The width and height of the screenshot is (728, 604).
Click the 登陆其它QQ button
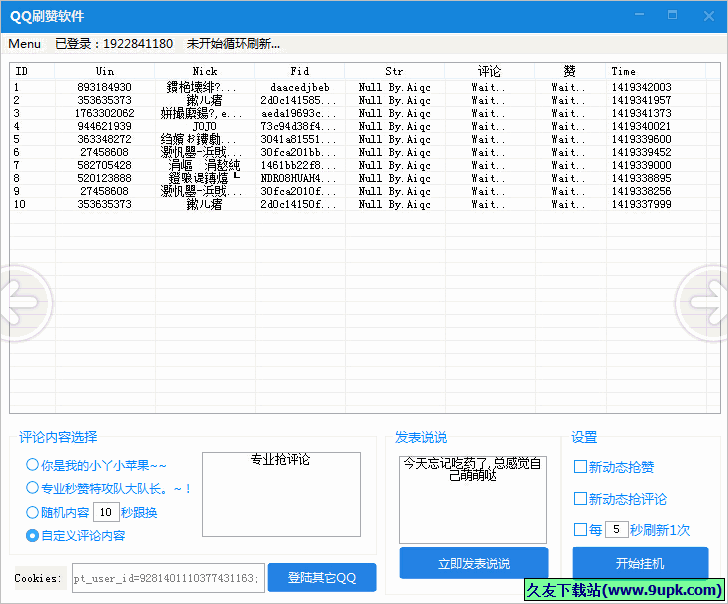[x=322, y=577]
